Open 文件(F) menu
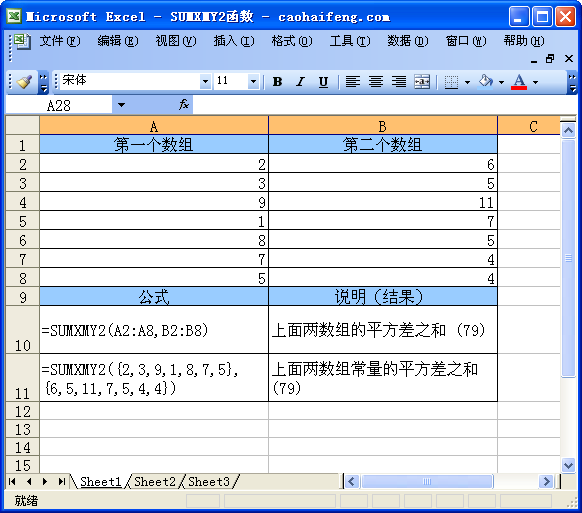This screenshot has width=582, height=513. [60, 41]
